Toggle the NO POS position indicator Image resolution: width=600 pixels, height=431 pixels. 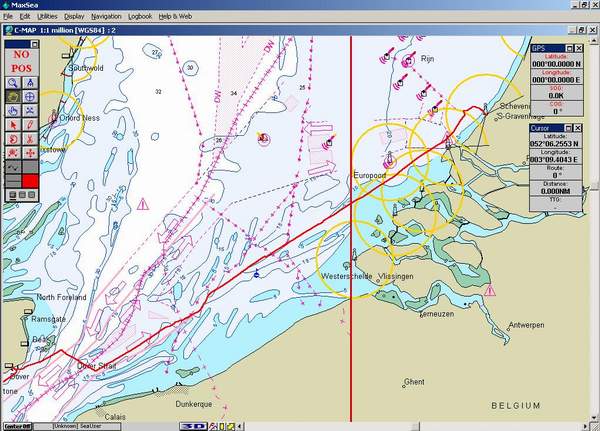[x=21, y=62]
